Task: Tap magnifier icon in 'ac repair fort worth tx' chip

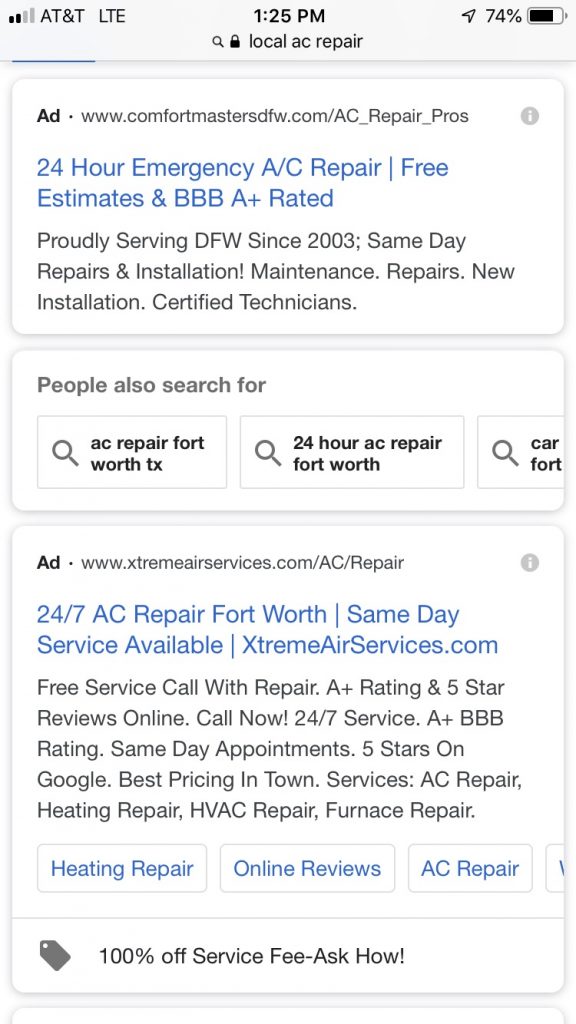Action: click(x=65, y=453)
